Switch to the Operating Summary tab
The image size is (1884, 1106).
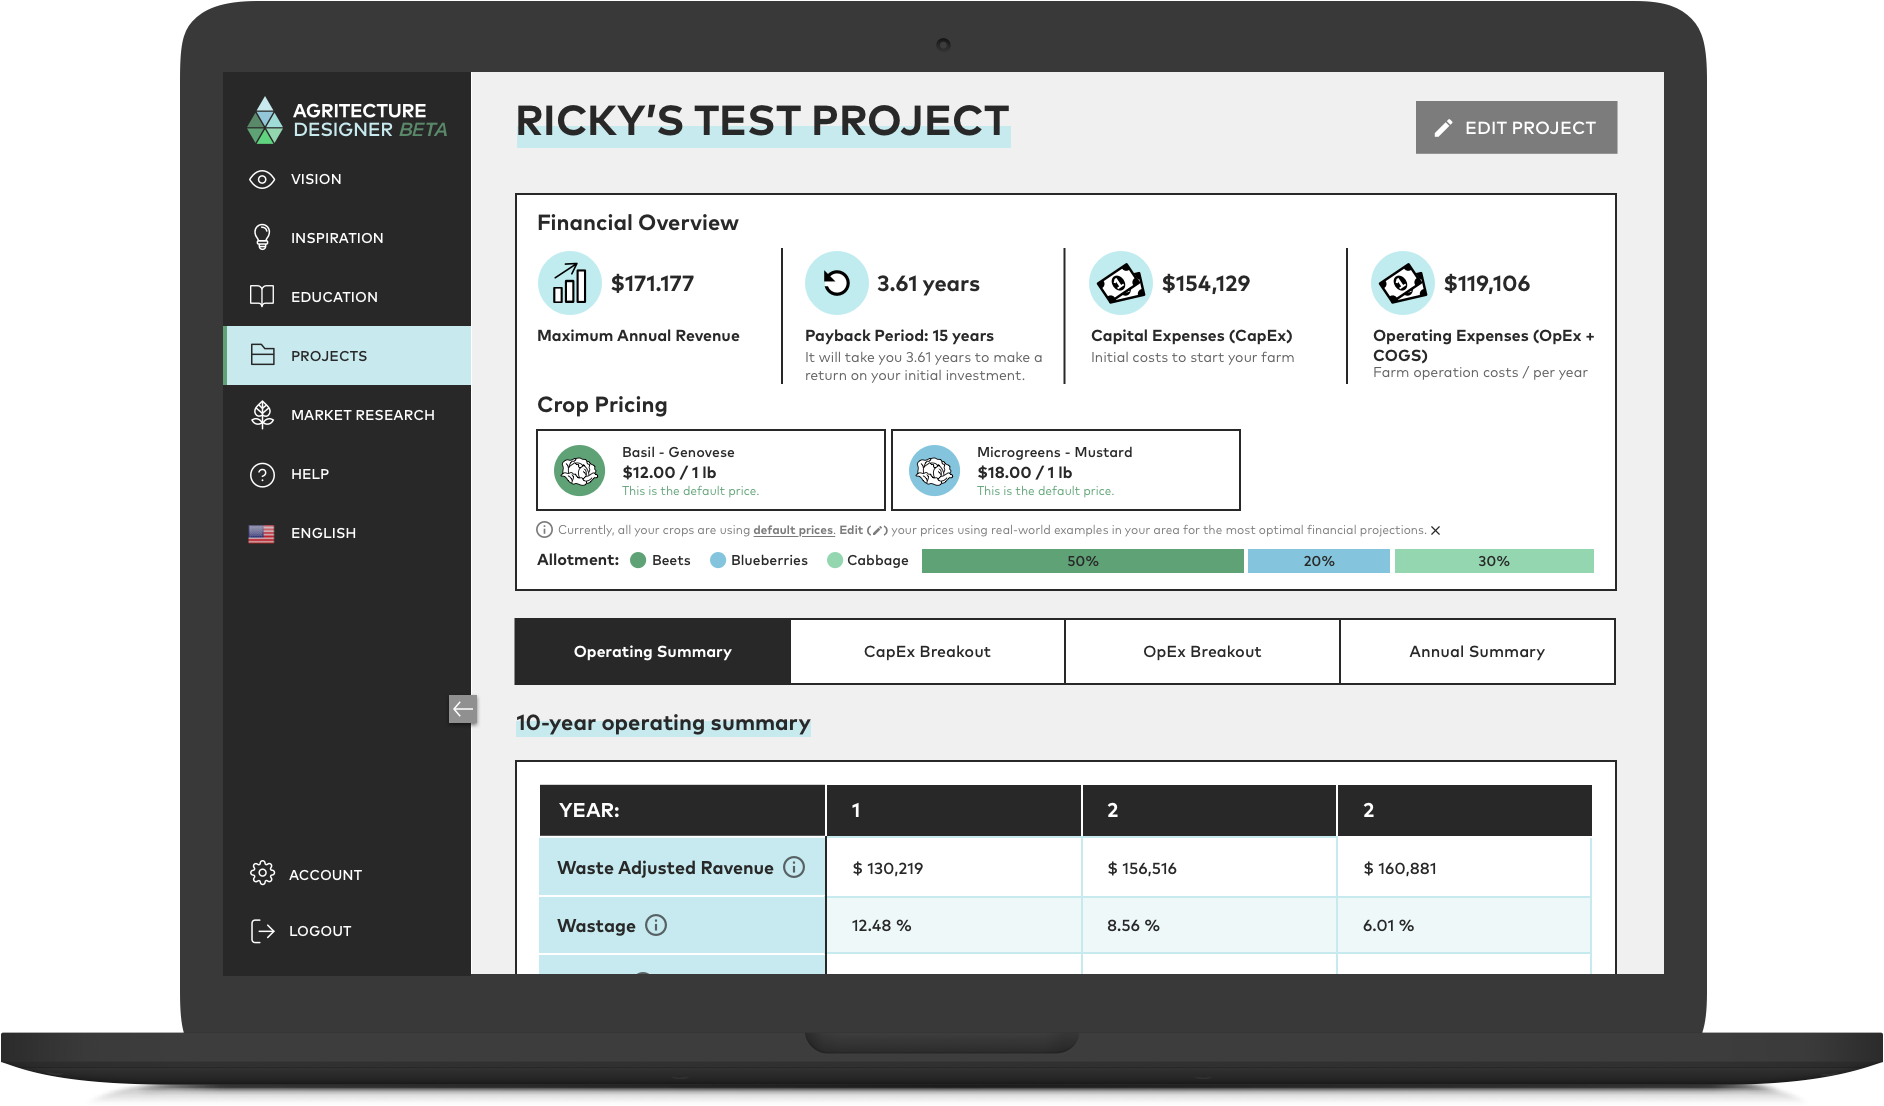(653, 651)
